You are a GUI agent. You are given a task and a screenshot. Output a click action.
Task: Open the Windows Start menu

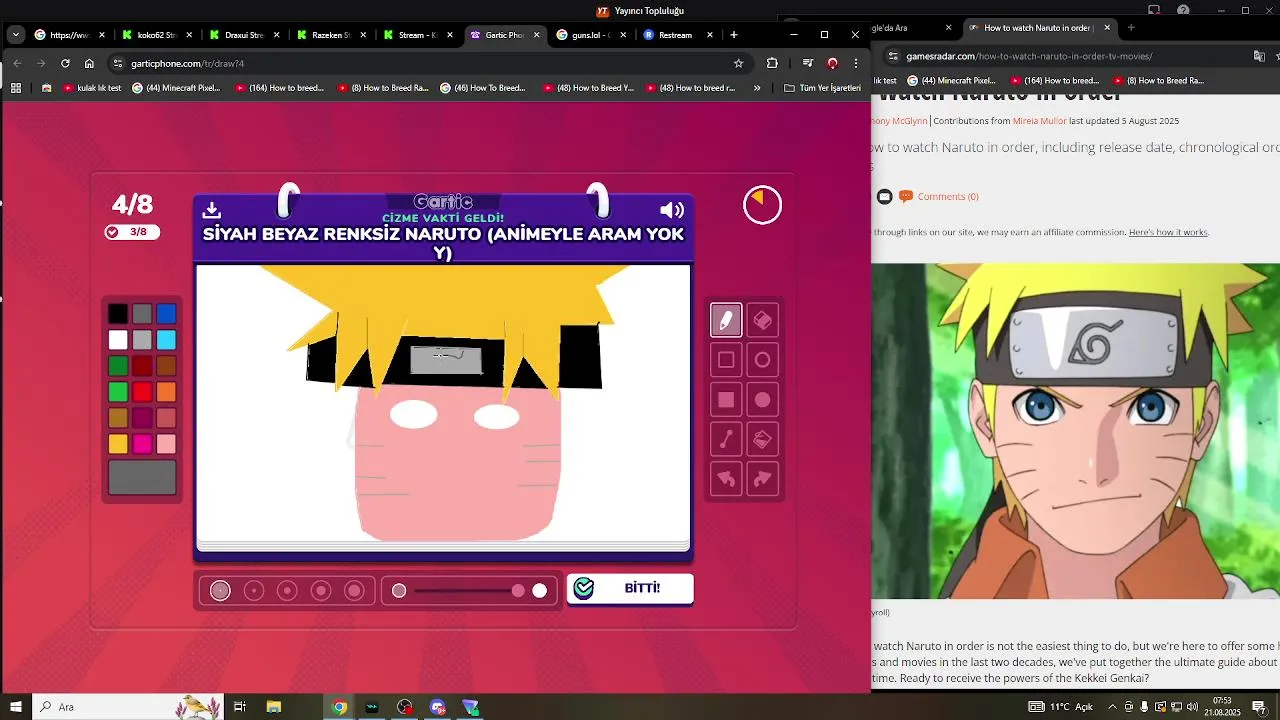(16, 707)
